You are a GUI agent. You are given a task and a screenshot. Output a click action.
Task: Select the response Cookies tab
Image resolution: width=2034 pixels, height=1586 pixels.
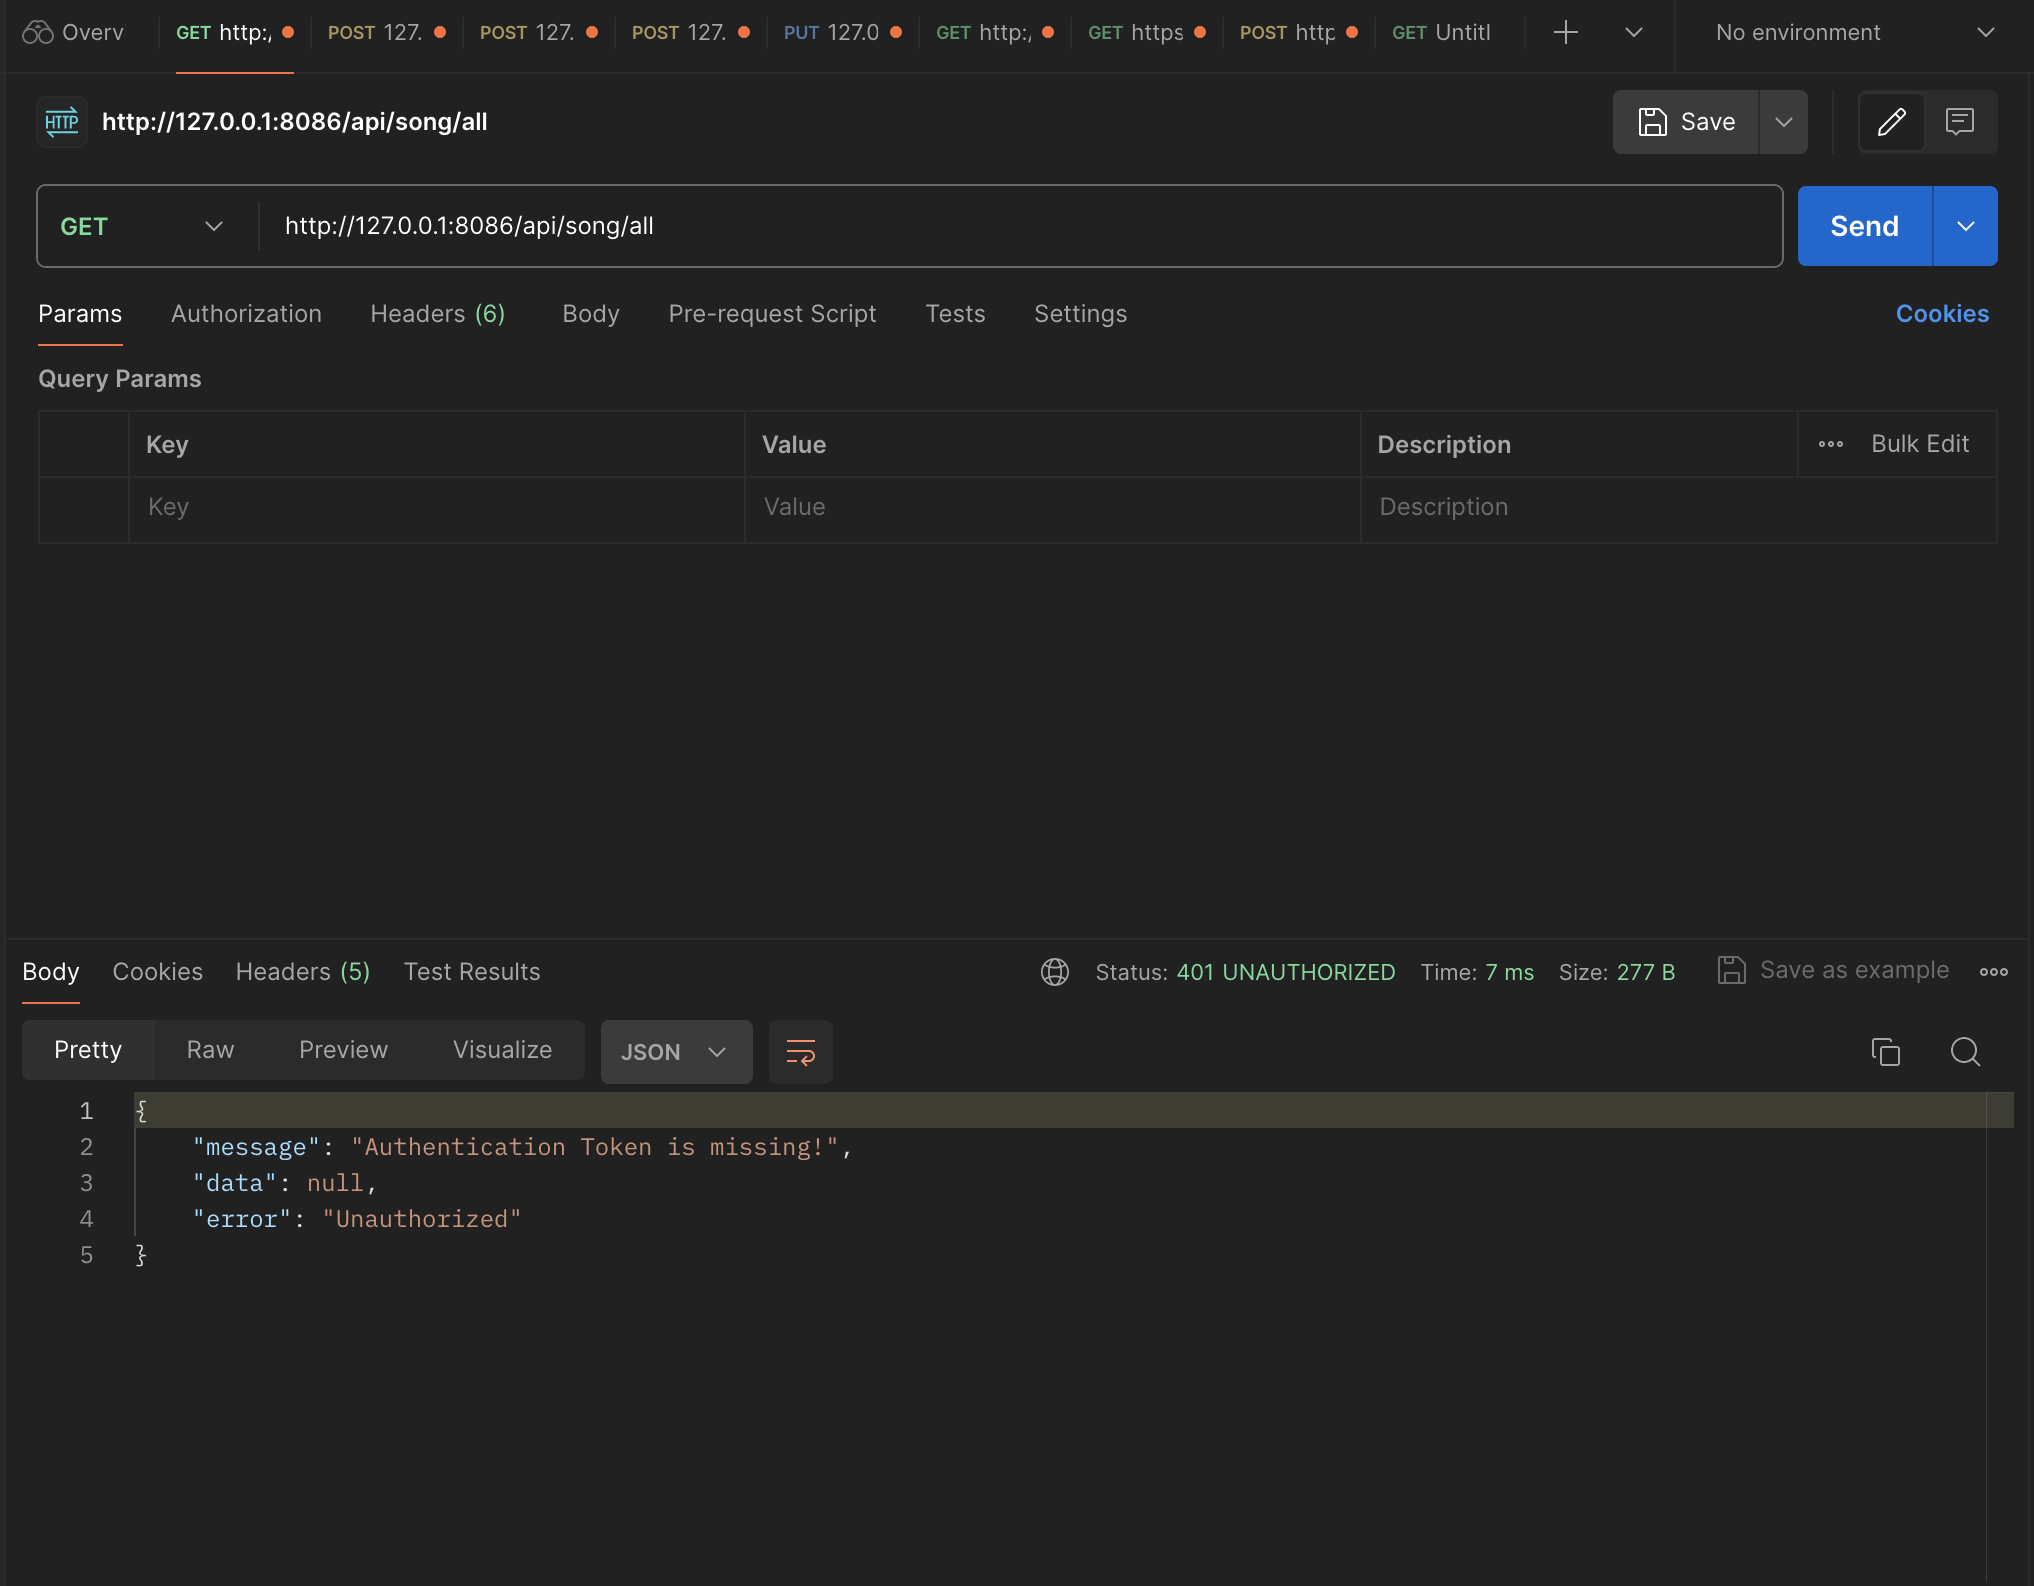coord(157,972)
